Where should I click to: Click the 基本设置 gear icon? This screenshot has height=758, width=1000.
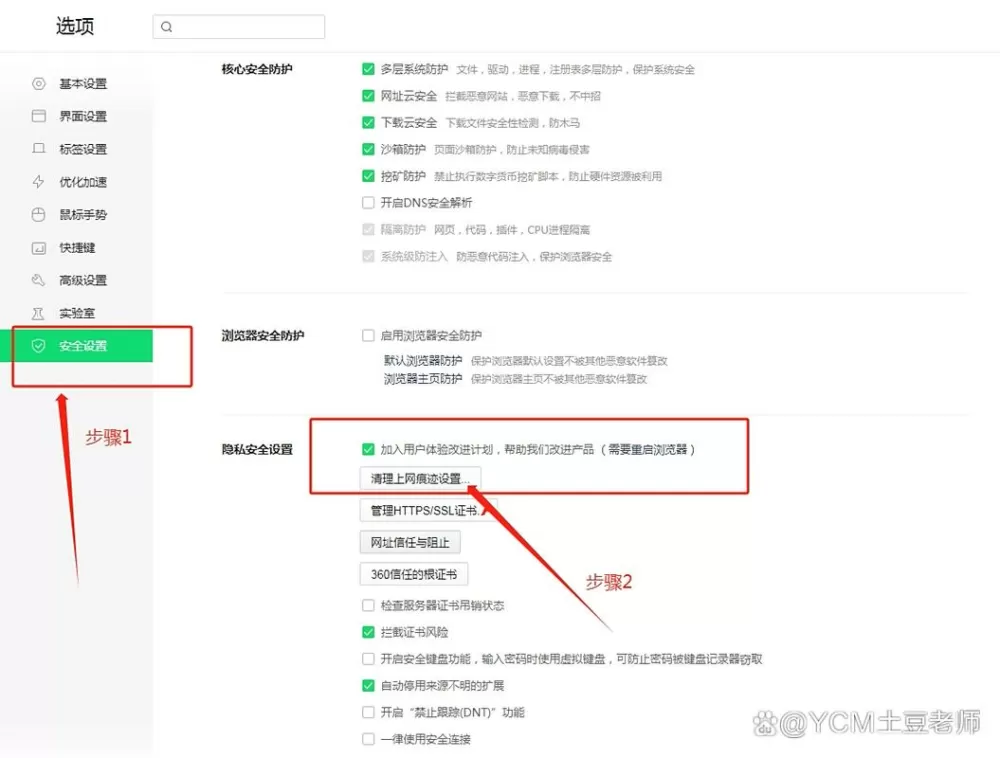(39, 84)
